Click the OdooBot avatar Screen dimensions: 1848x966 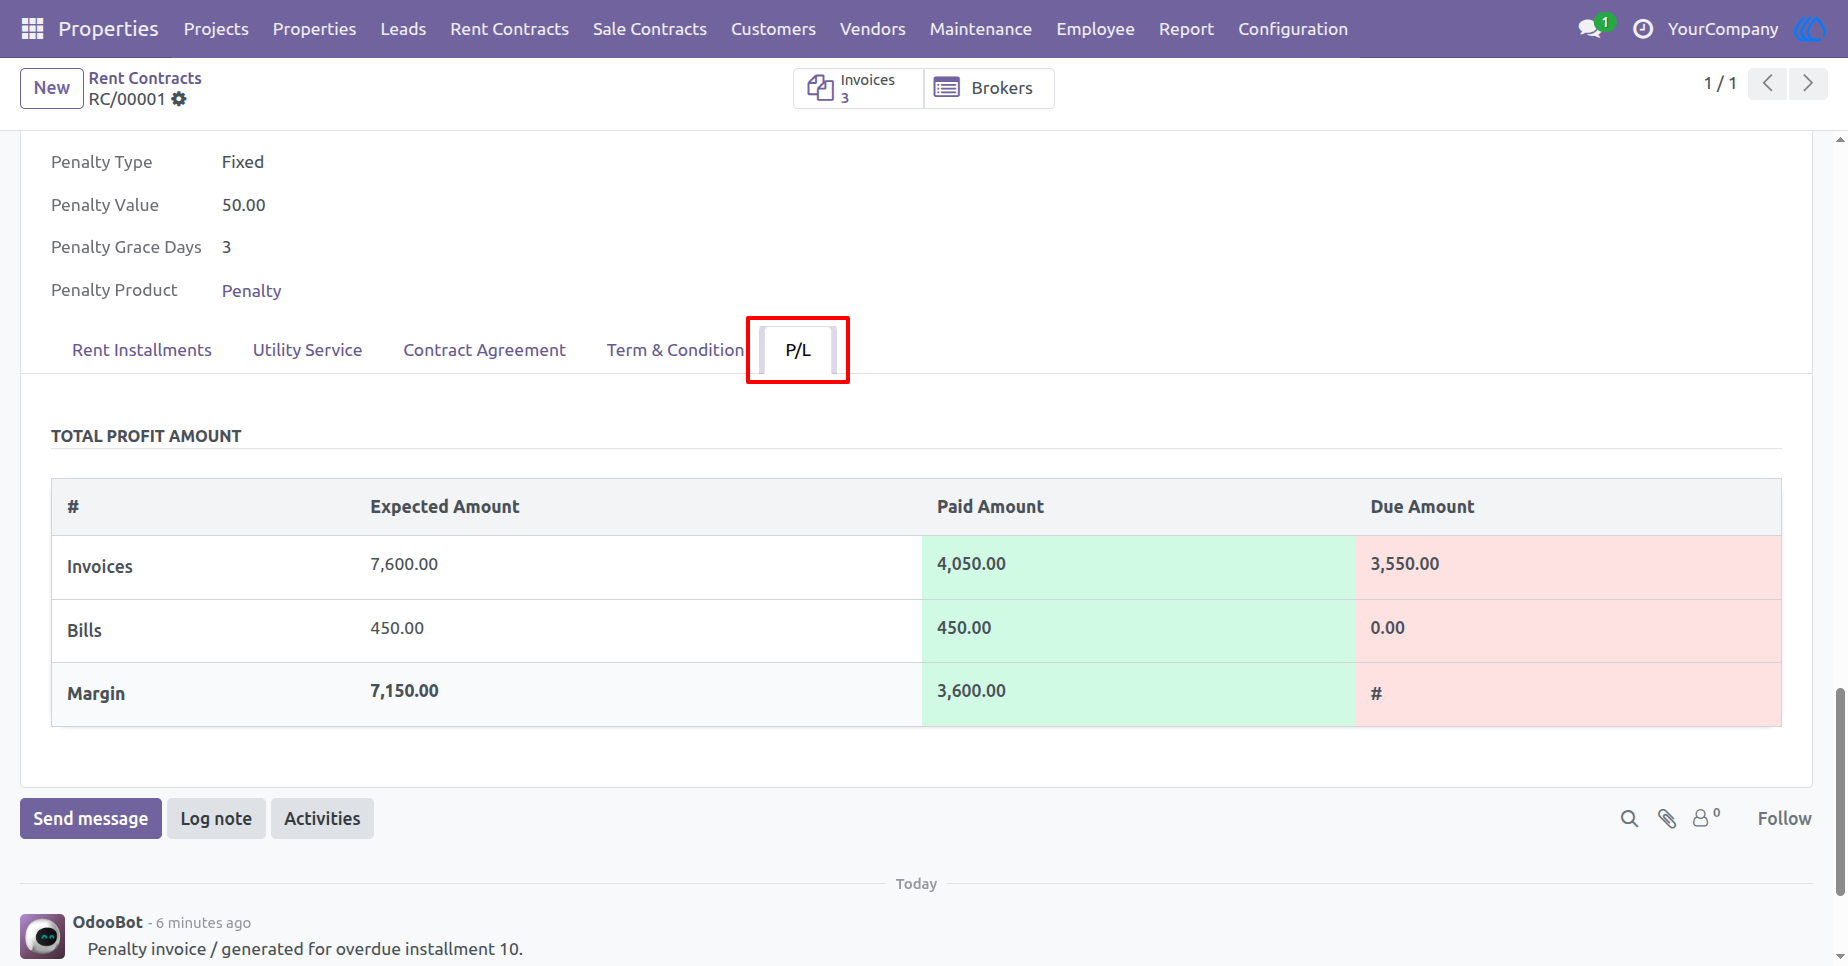click(43, 936)
